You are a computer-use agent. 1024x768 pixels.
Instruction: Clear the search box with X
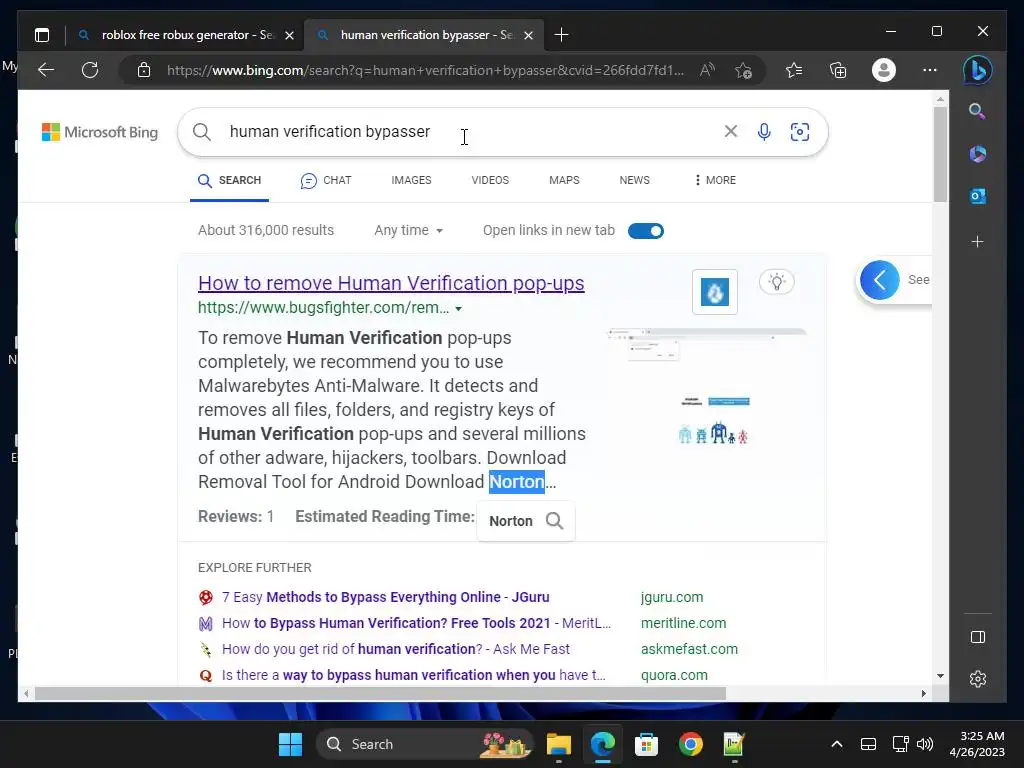pos(731,131)
